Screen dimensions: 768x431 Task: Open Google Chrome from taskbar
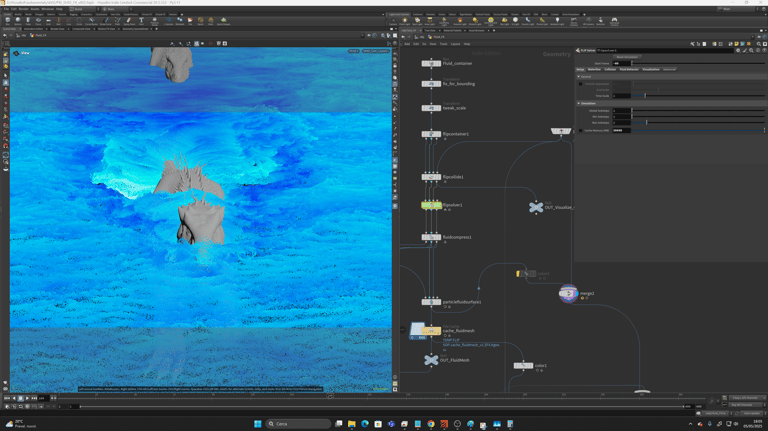tap(431, 424)
